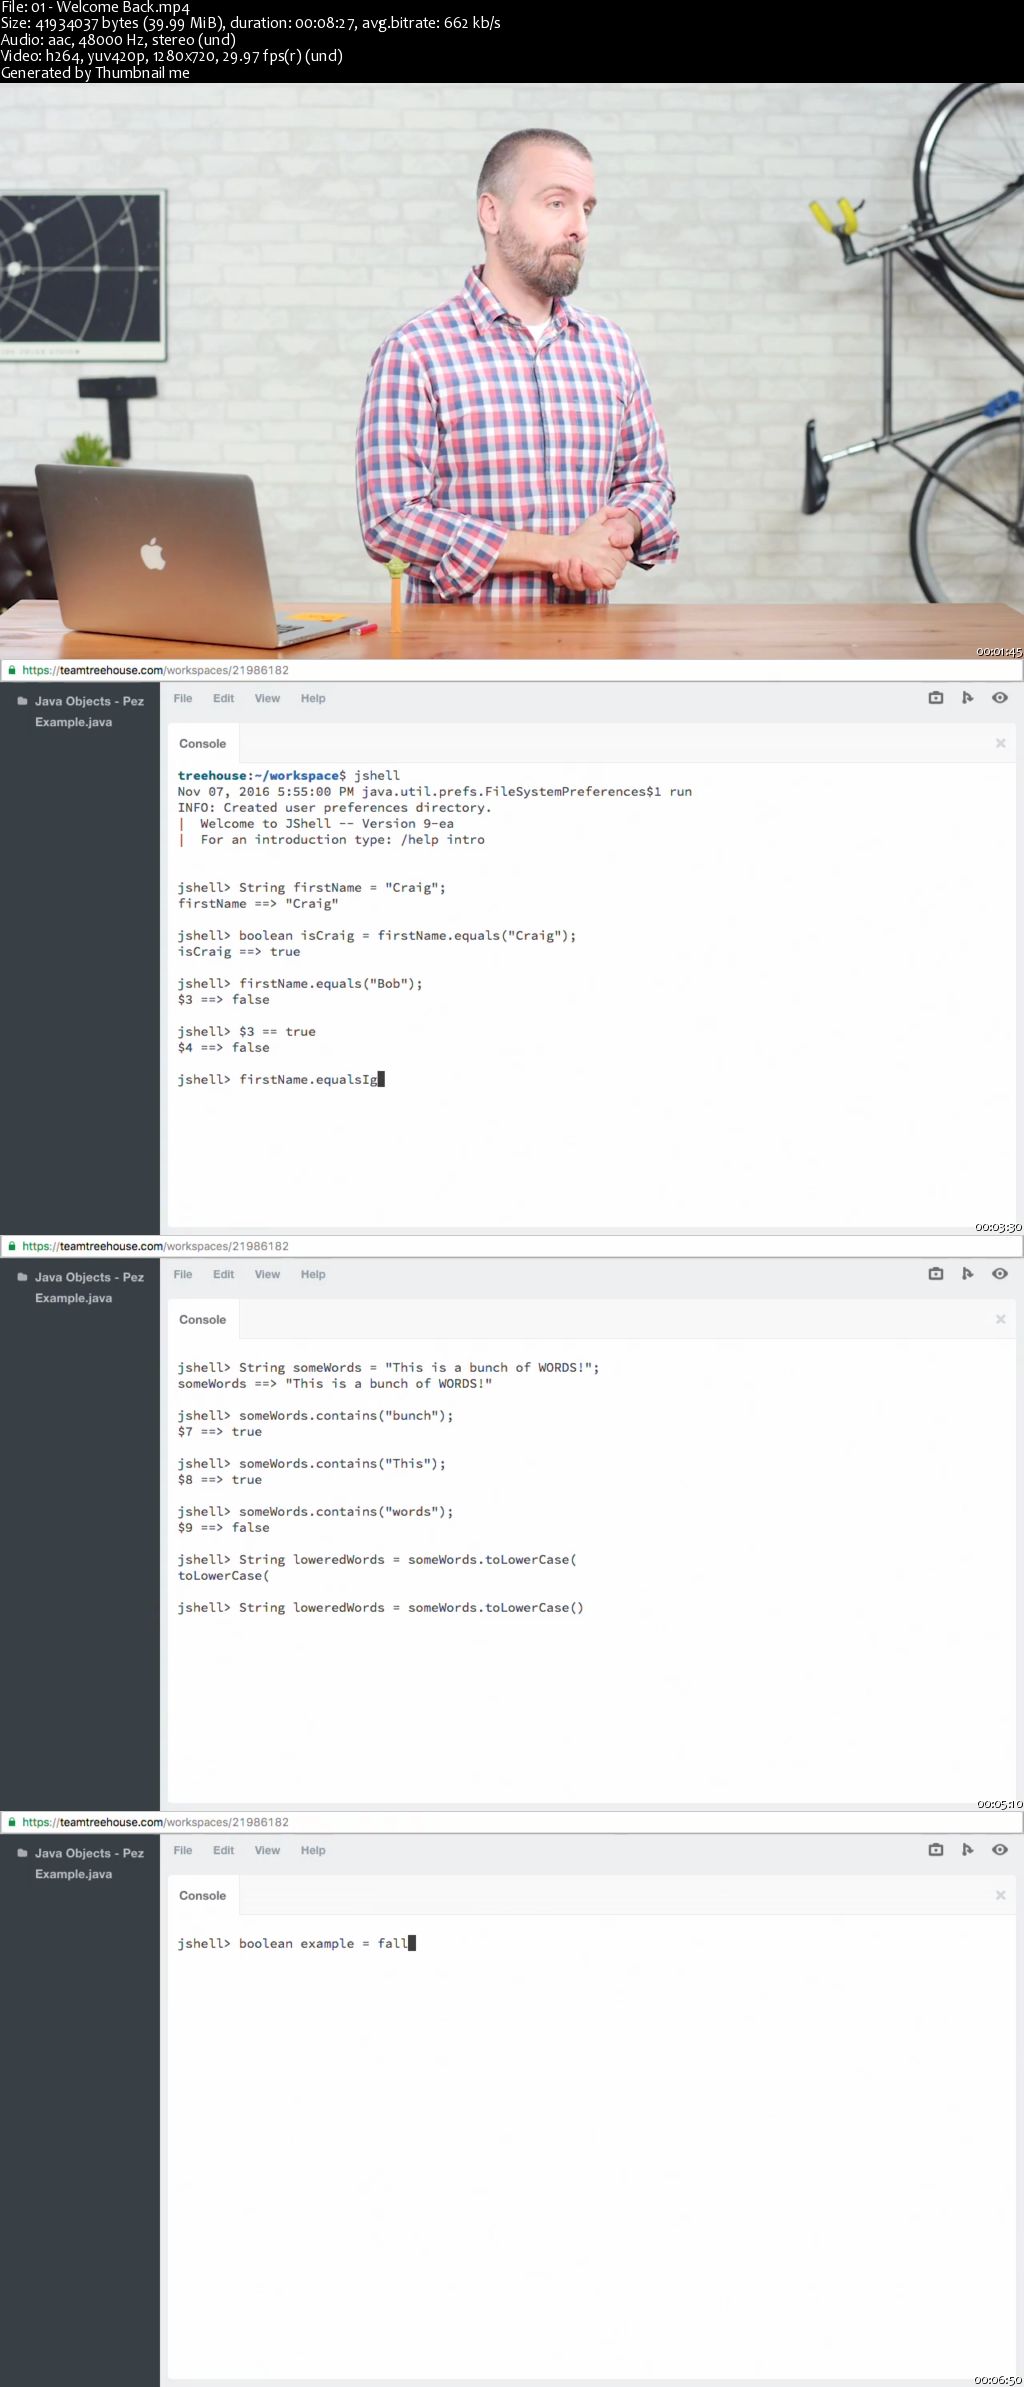
Task: Click the snapshot icon in the firstName console frame
Action: [936, 698]
